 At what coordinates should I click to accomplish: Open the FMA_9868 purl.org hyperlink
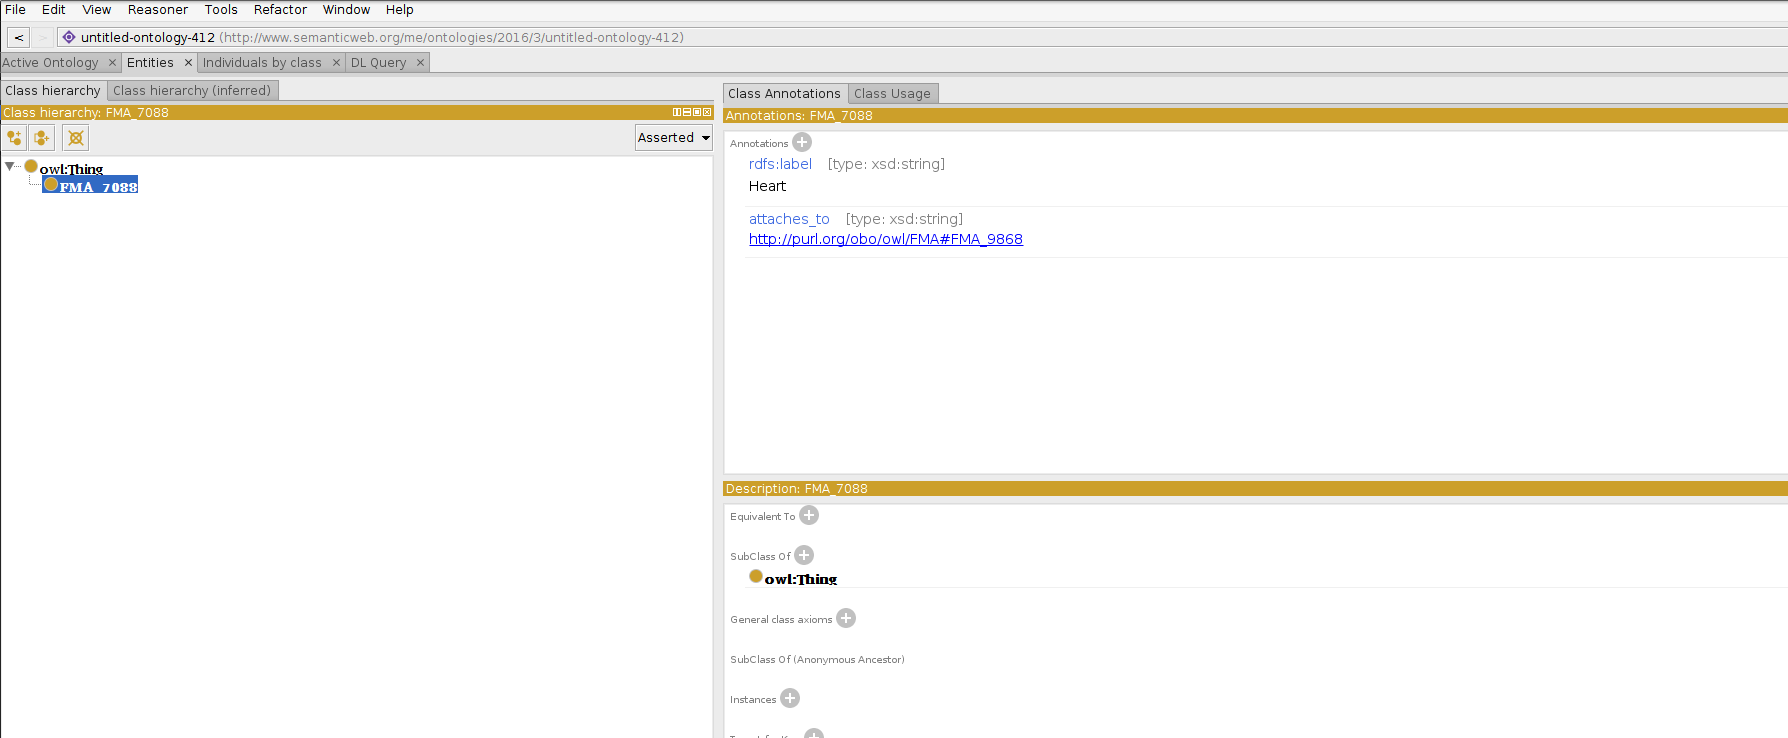click(886, 239)
